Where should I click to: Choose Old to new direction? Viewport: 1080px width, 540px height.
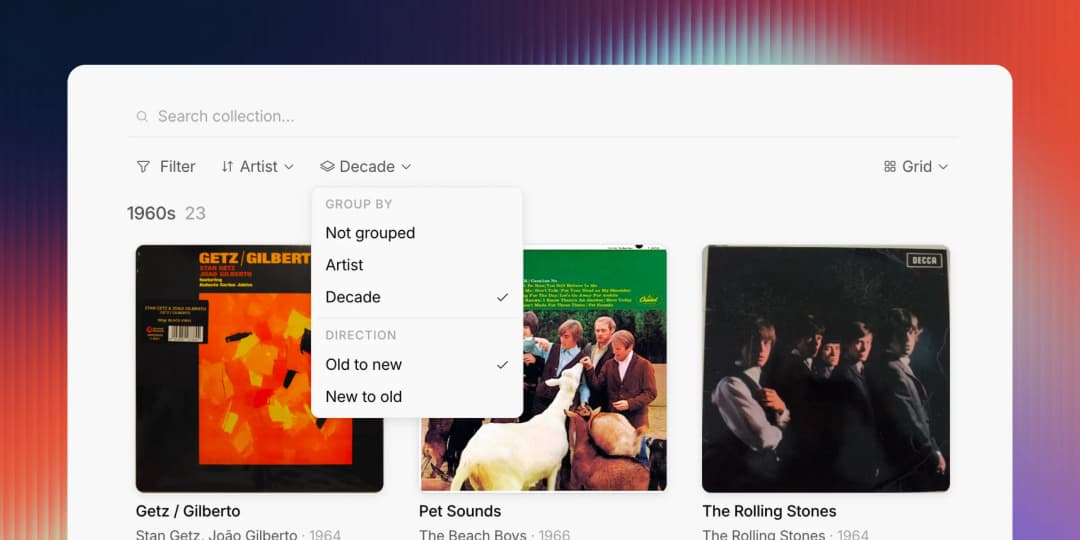point(417,365)
